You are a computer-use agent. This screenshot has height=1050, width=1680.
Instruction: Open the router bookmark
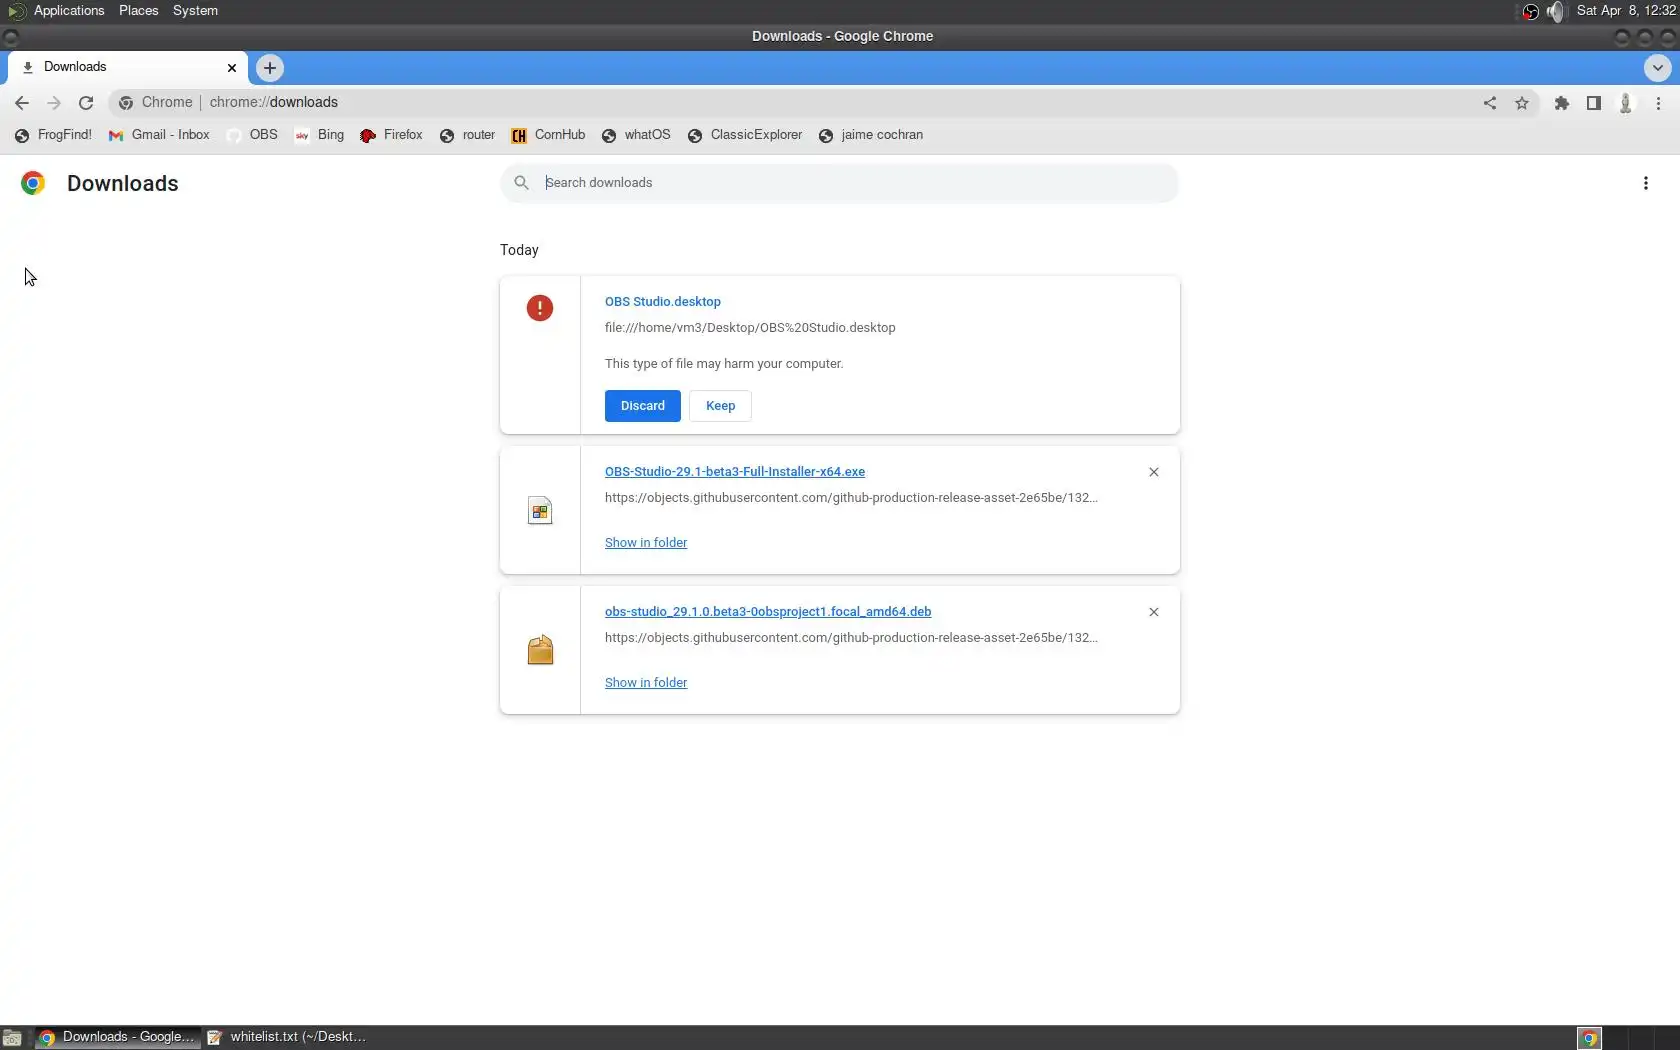tap(468, 135)
